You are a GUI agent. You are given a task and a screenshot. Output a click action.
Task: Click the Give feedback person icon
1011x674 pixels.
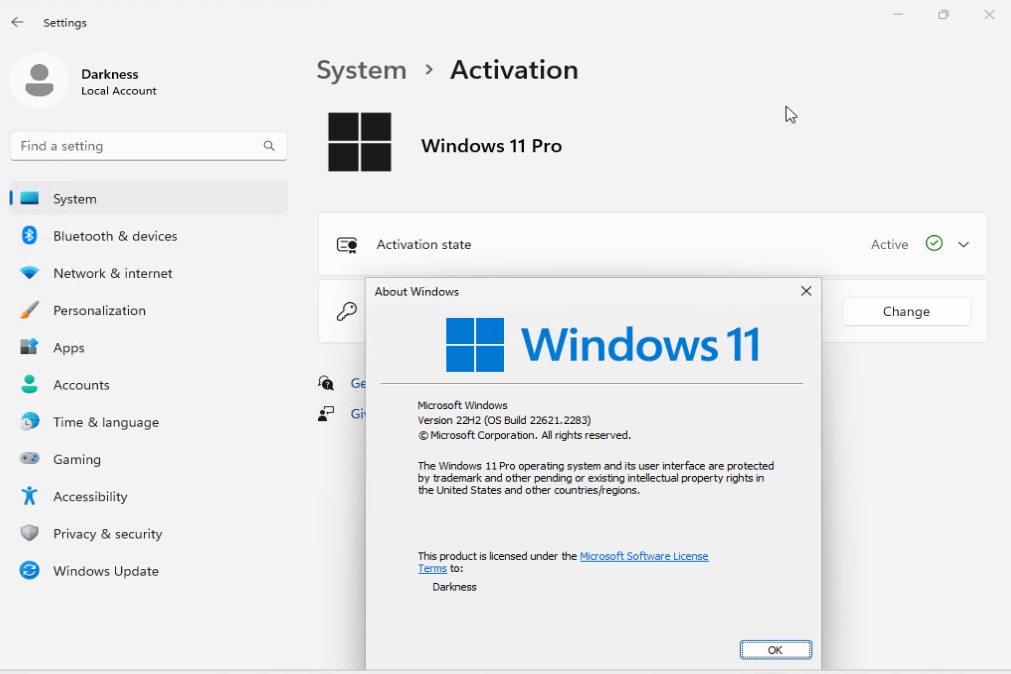[x=326, y=413]
